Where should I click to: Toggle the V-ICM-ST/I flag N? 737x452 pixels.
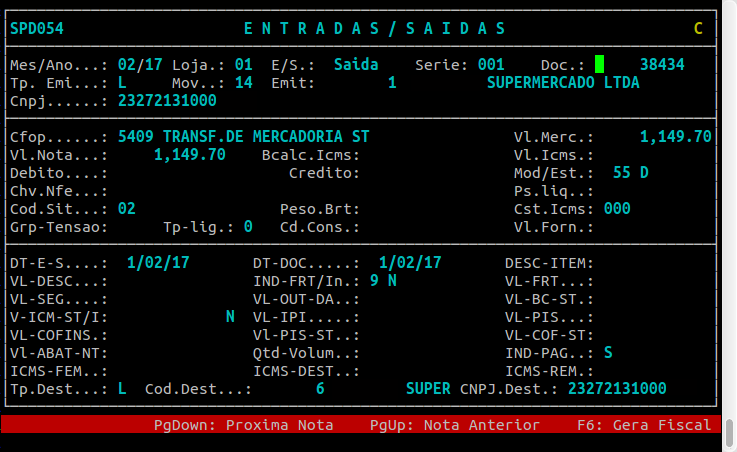[230, 316]
